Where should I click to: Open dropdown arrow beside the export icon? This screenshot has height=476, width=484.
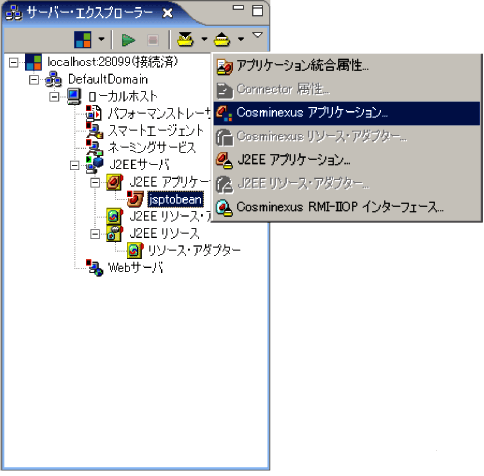tap(241, 39)
